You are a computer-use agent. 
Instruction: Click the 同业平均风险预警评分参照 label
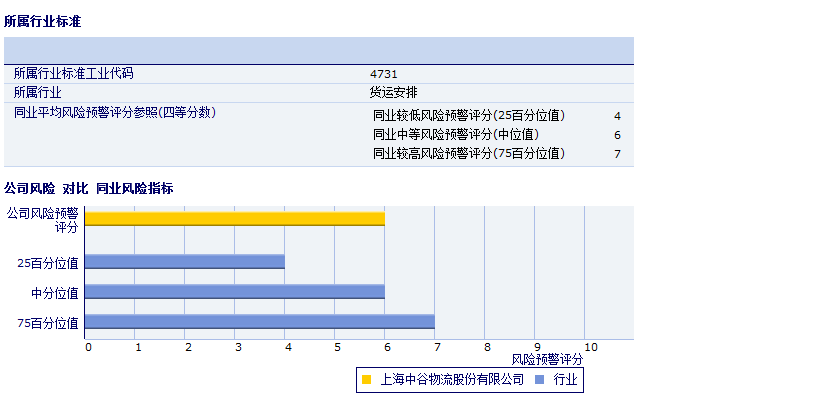point(115,113)
